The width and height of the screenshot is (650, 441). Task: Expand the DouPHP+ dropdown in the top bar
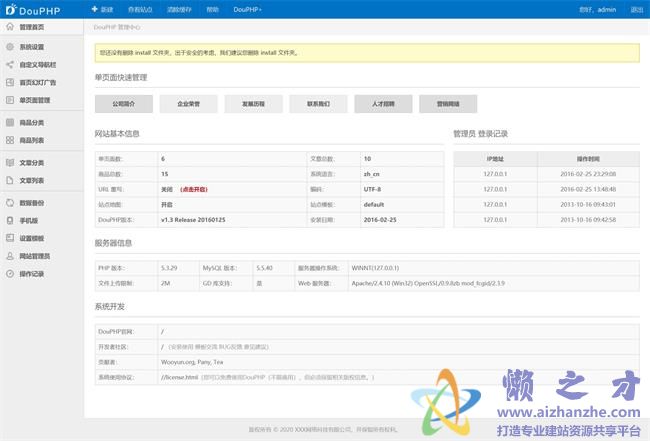tap(248, 9)
